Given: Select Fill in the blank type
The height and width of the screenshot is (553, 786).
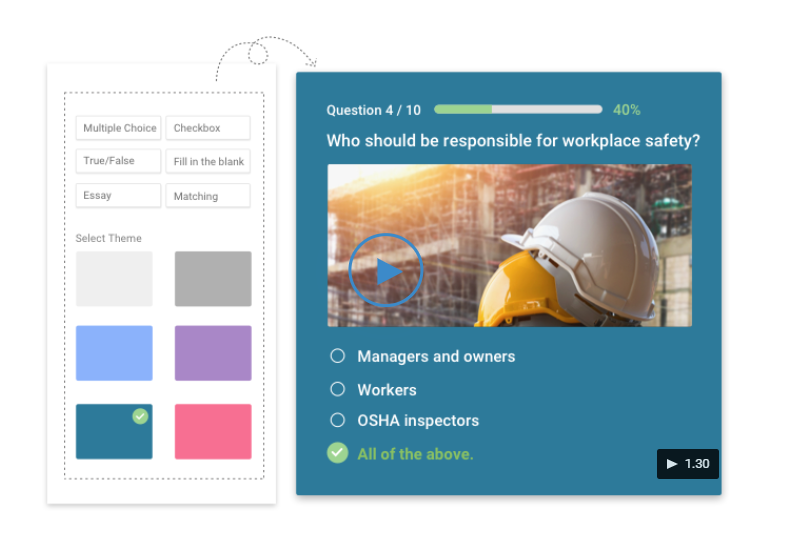Looking at the screenshot, I should pyautogui.click(x=208, y=162).
